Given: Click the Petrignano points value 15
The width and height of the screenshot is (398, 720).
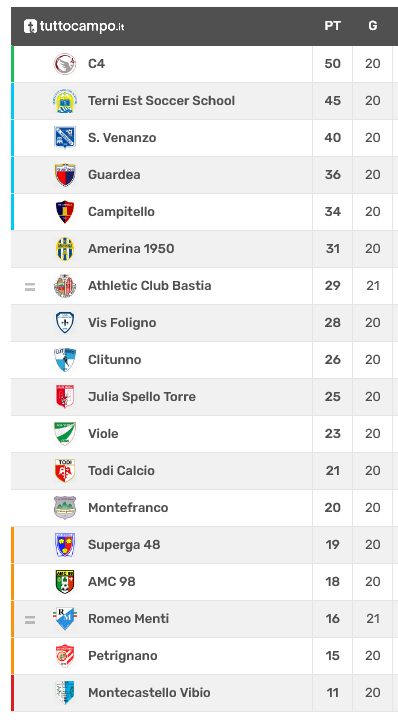Looking at the screenshot, I should click(332, 656).
